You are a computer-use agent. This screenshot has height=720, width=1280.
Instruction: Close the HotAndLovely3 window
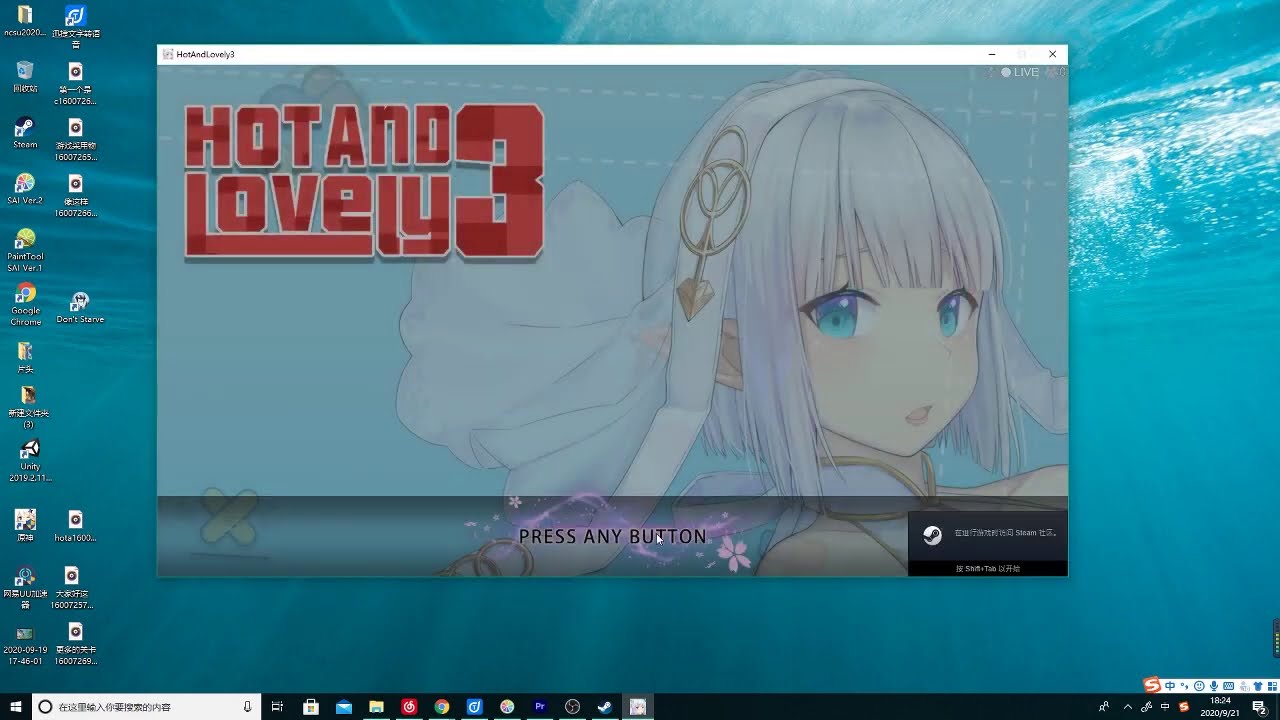pos(1052,54)
